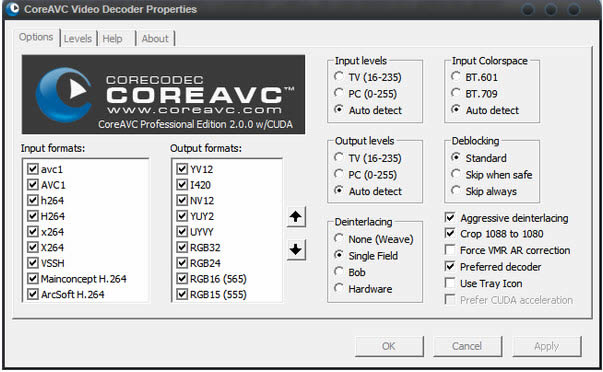Uncheck uppercase AVC1 input format
This screenshot has height=372, width=603.
(x=33, y=185)
